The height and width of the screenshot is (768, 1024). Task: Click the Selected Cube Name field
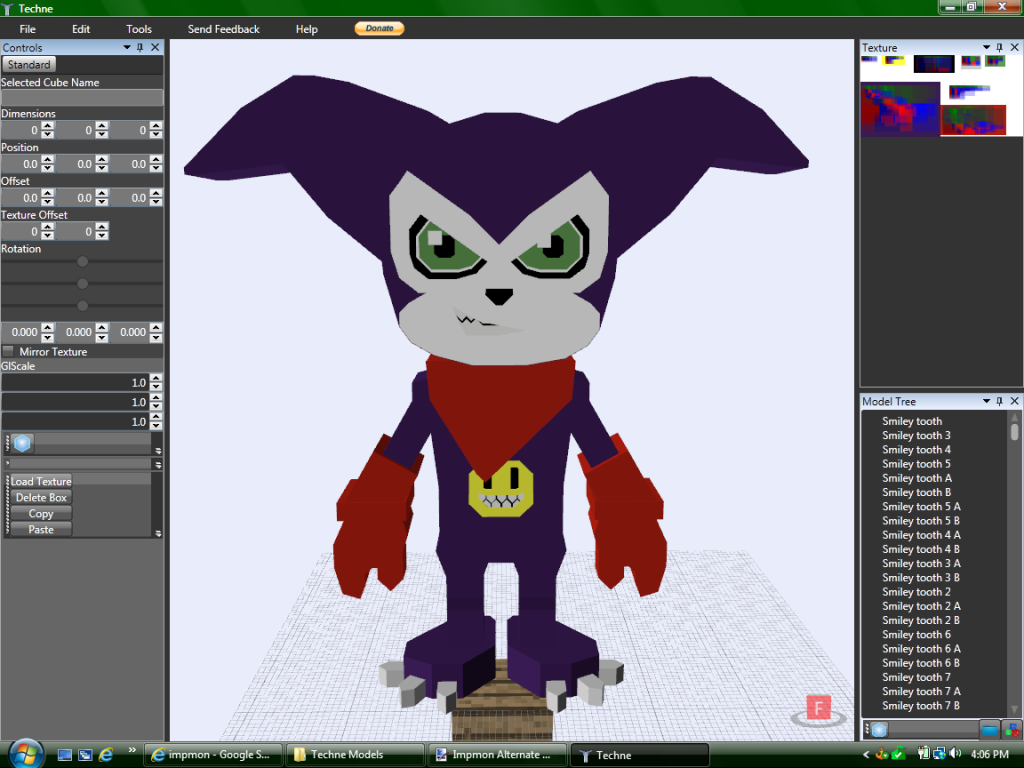click(82, 97)
